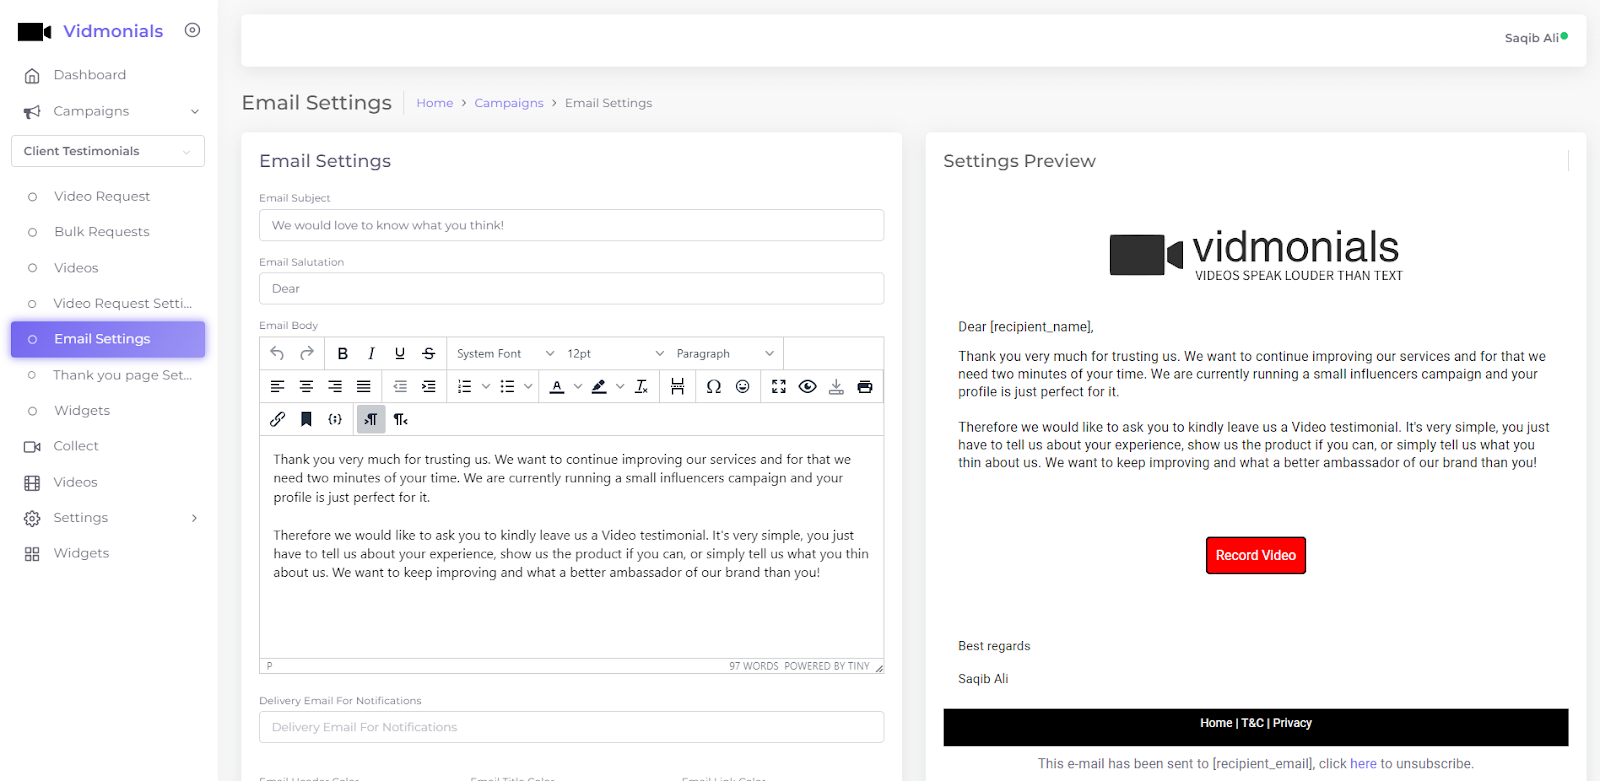
Task: Expand the Campaigns sidebar chevron
Action: coord(195,112)
